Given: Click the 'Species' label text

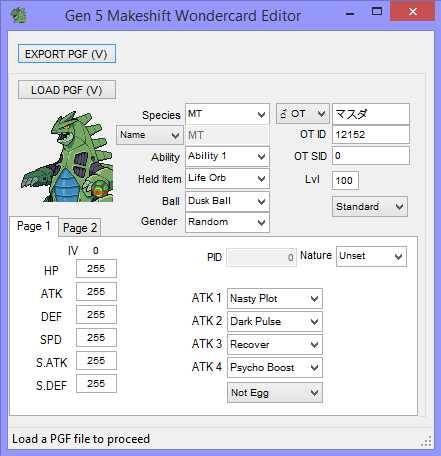Looking at the screenshot, I should click(161, 115).
